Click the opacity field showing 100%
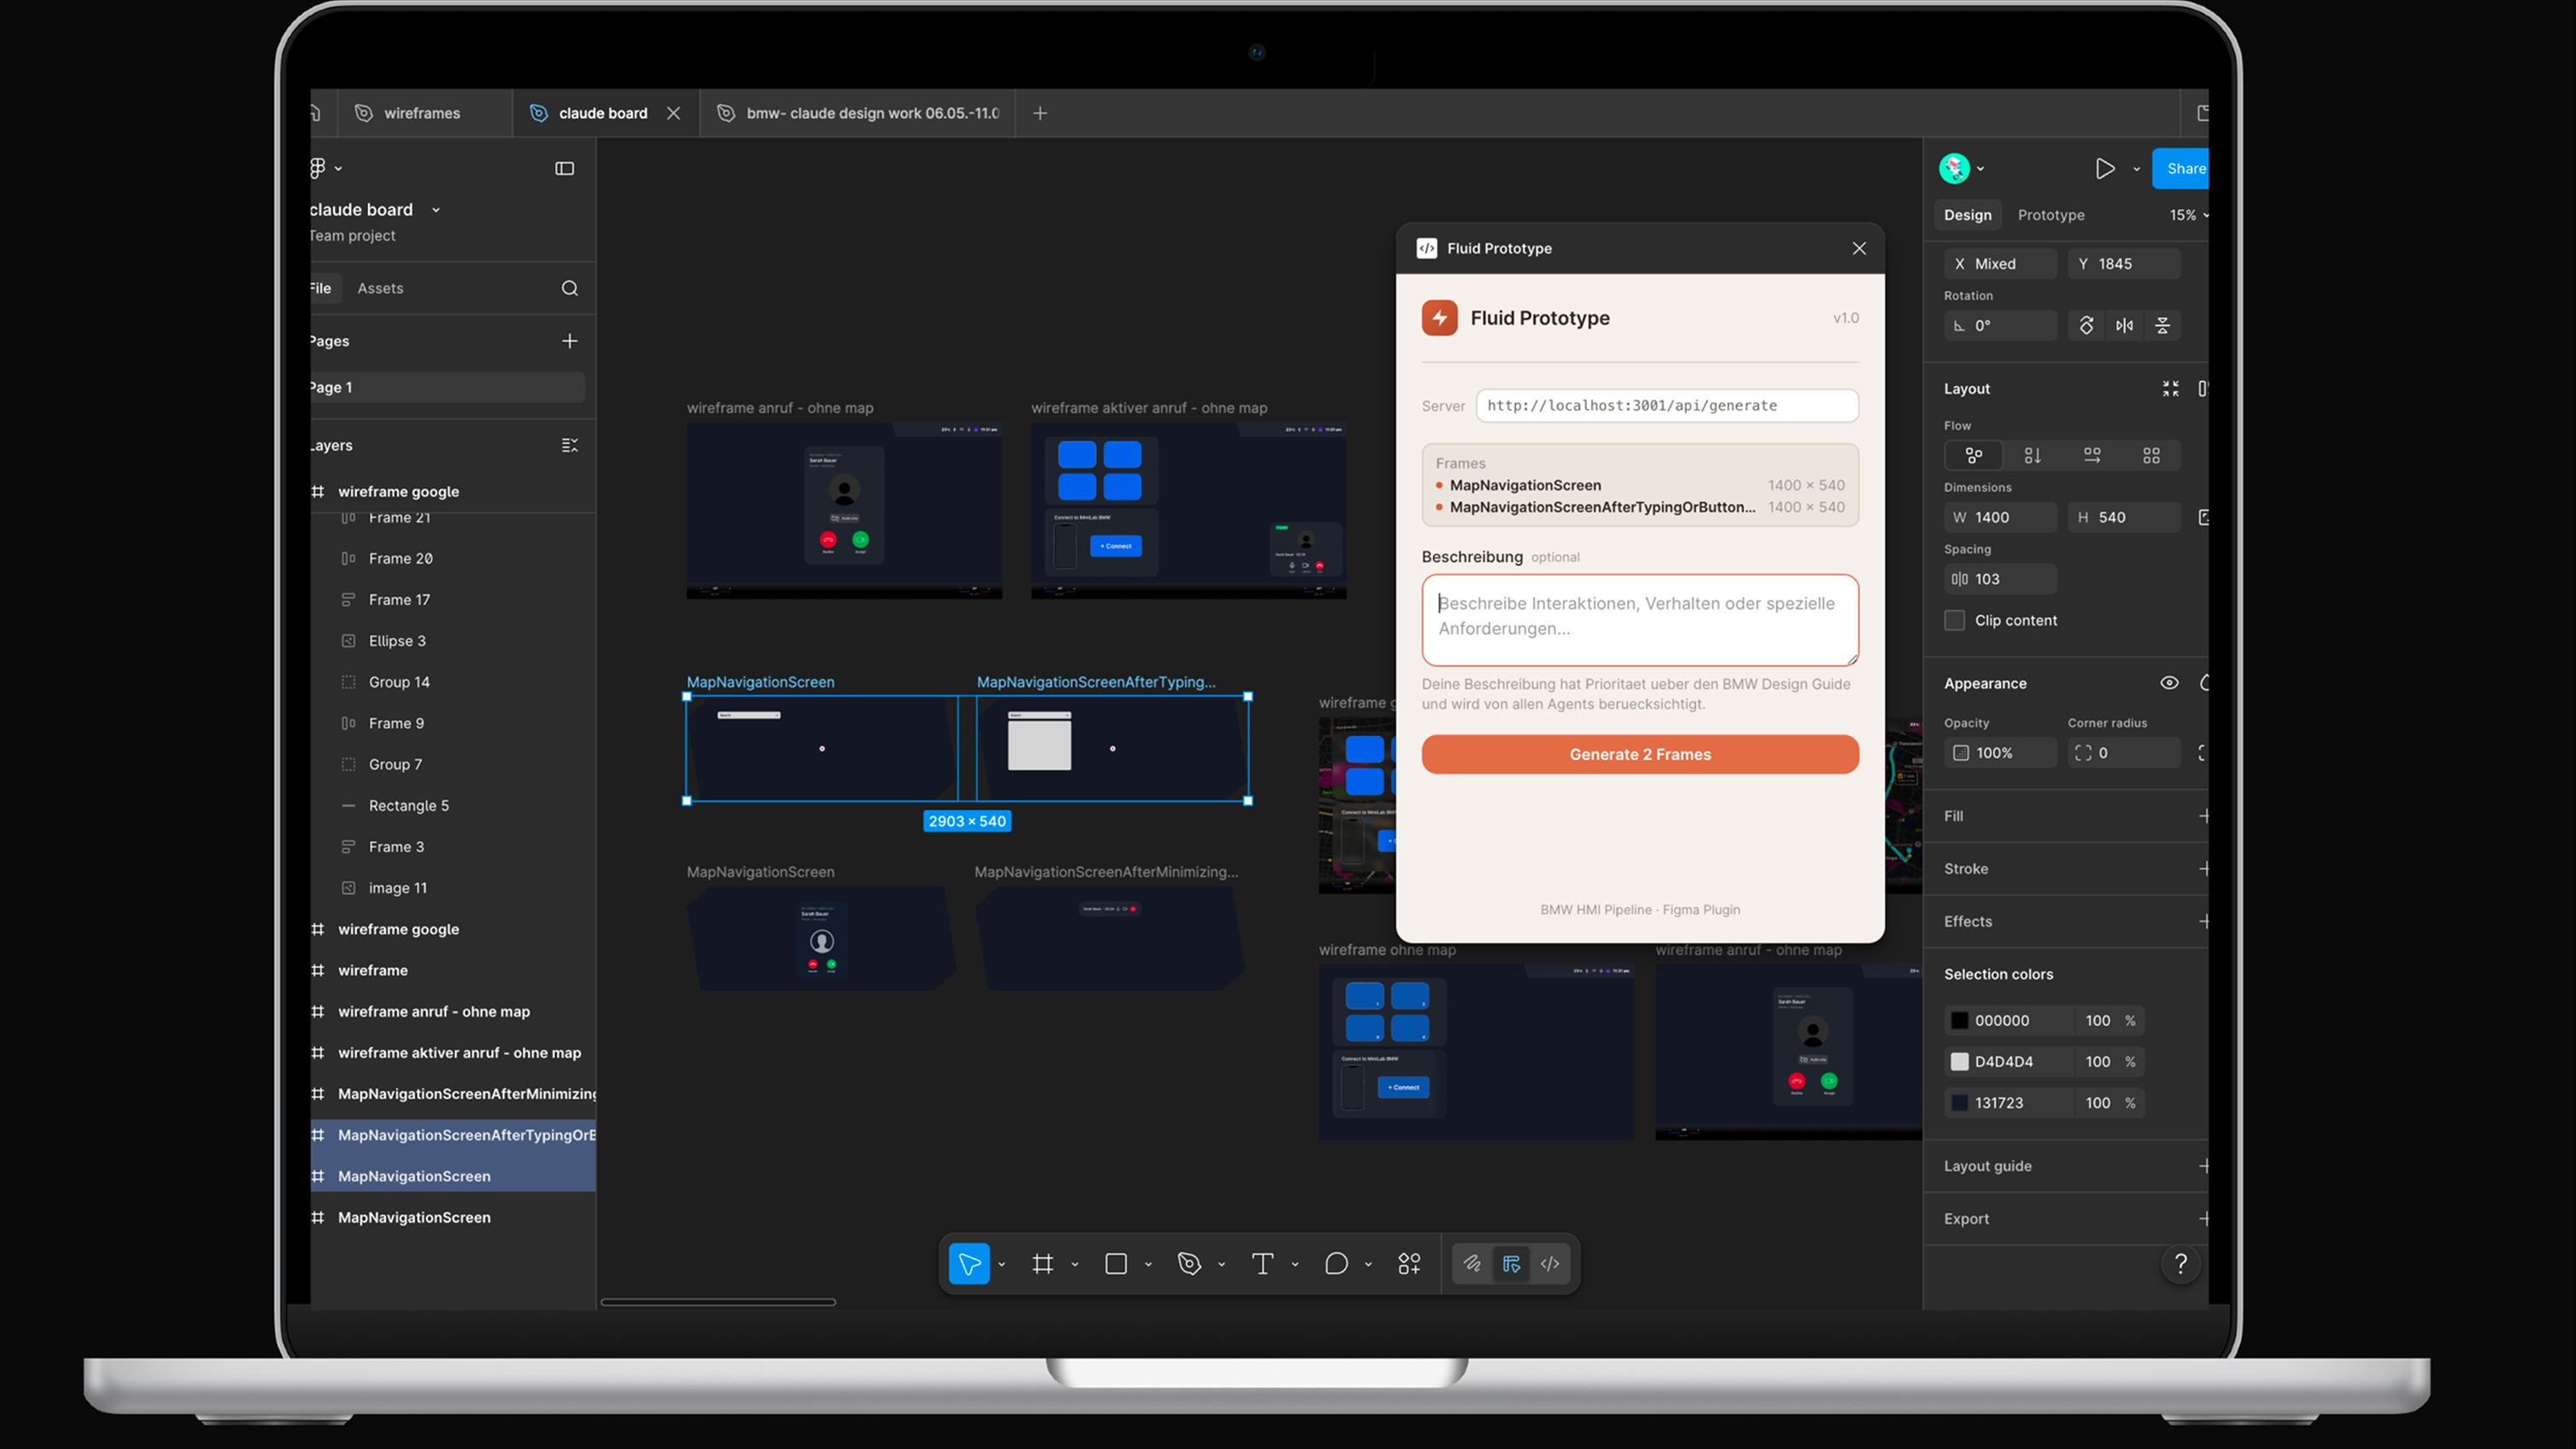 point(2000,753)
